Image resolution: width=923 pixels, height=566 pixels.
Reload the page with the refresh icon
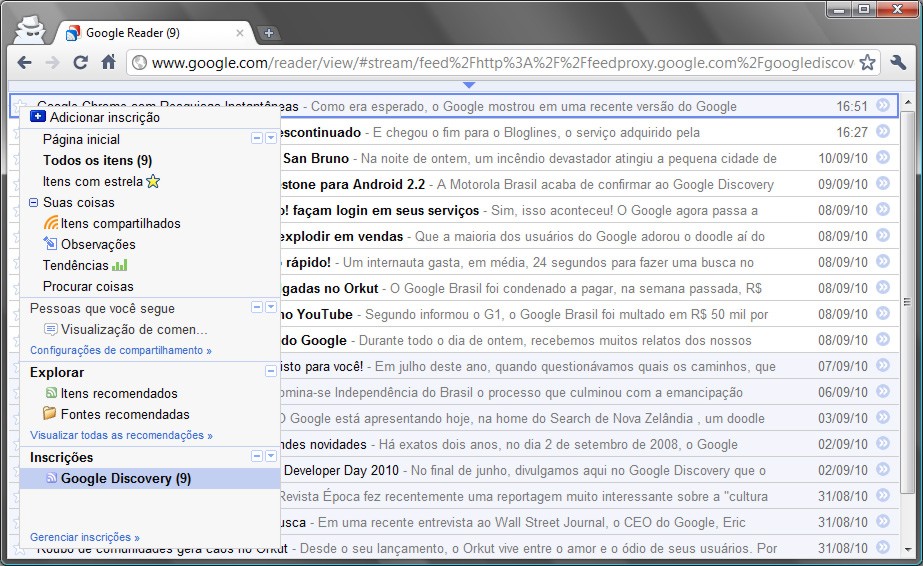[x=80, y=62]
